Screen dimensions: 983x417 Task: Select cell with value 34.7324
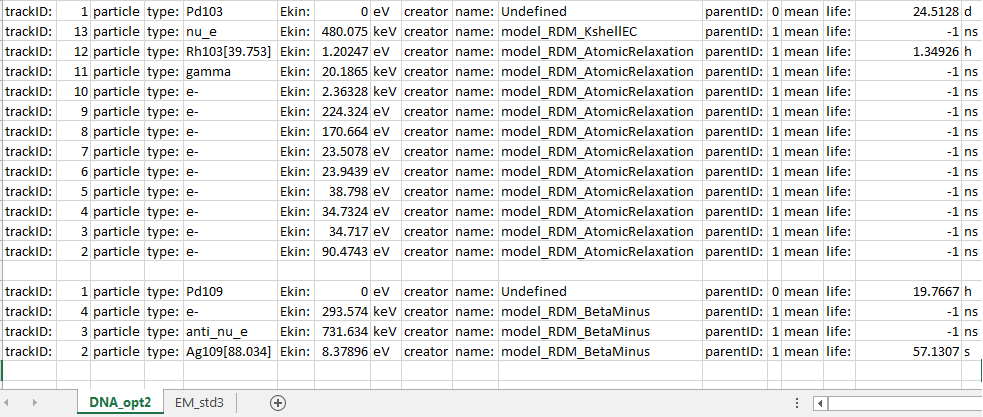342,211
